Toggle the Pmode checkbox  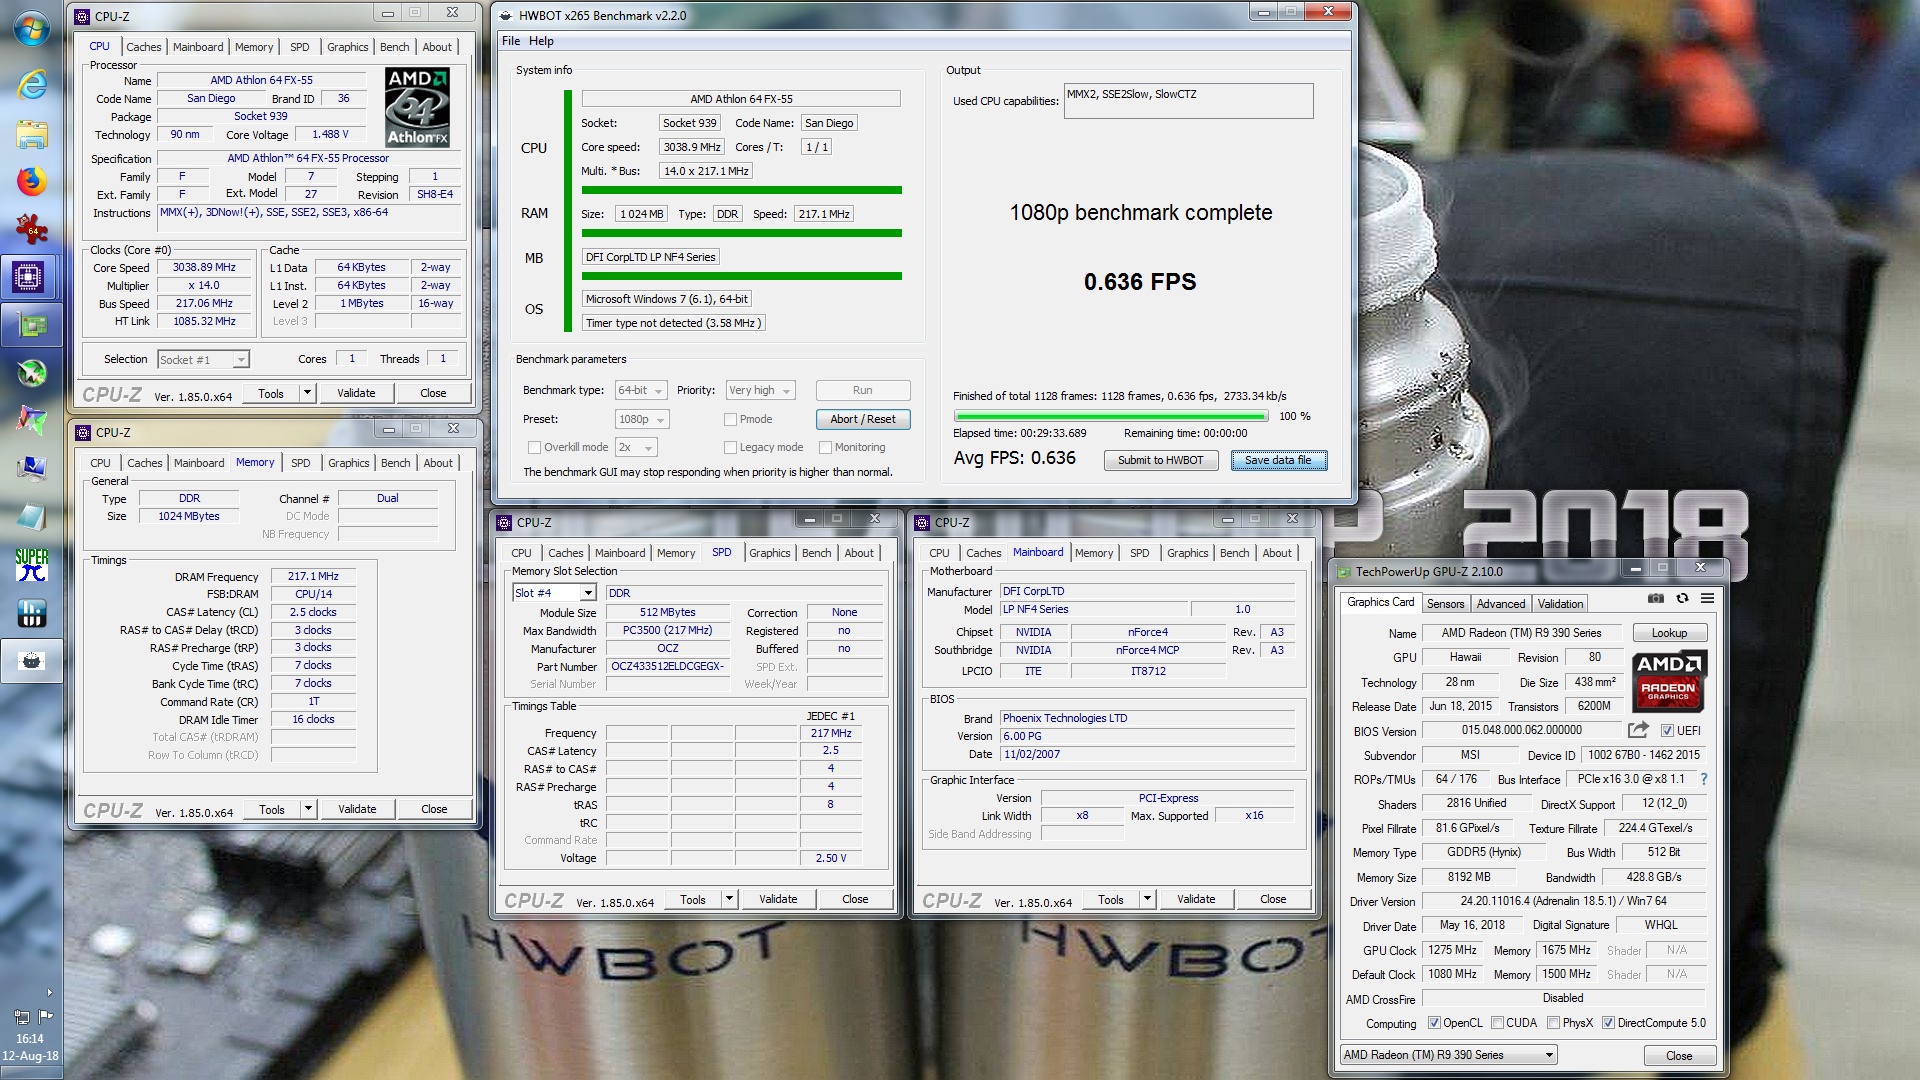[x=730, y=420]
